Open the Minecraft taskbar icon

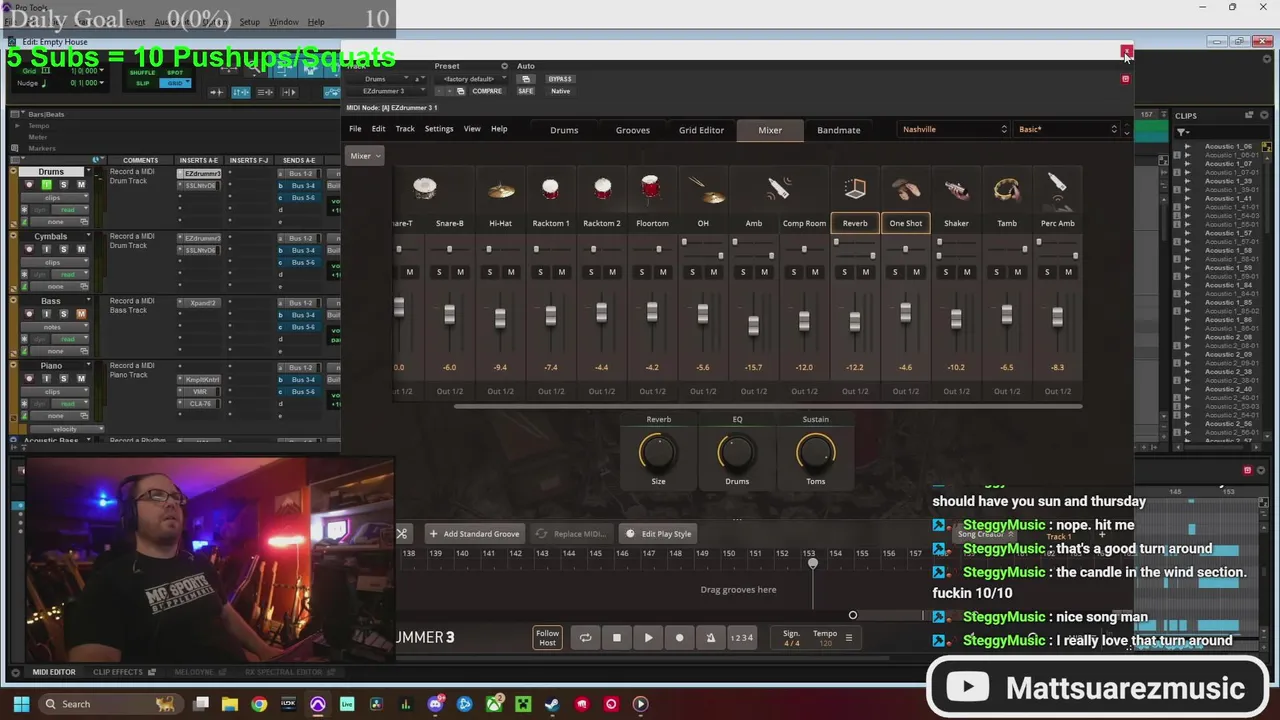click(x=523, y=704)
